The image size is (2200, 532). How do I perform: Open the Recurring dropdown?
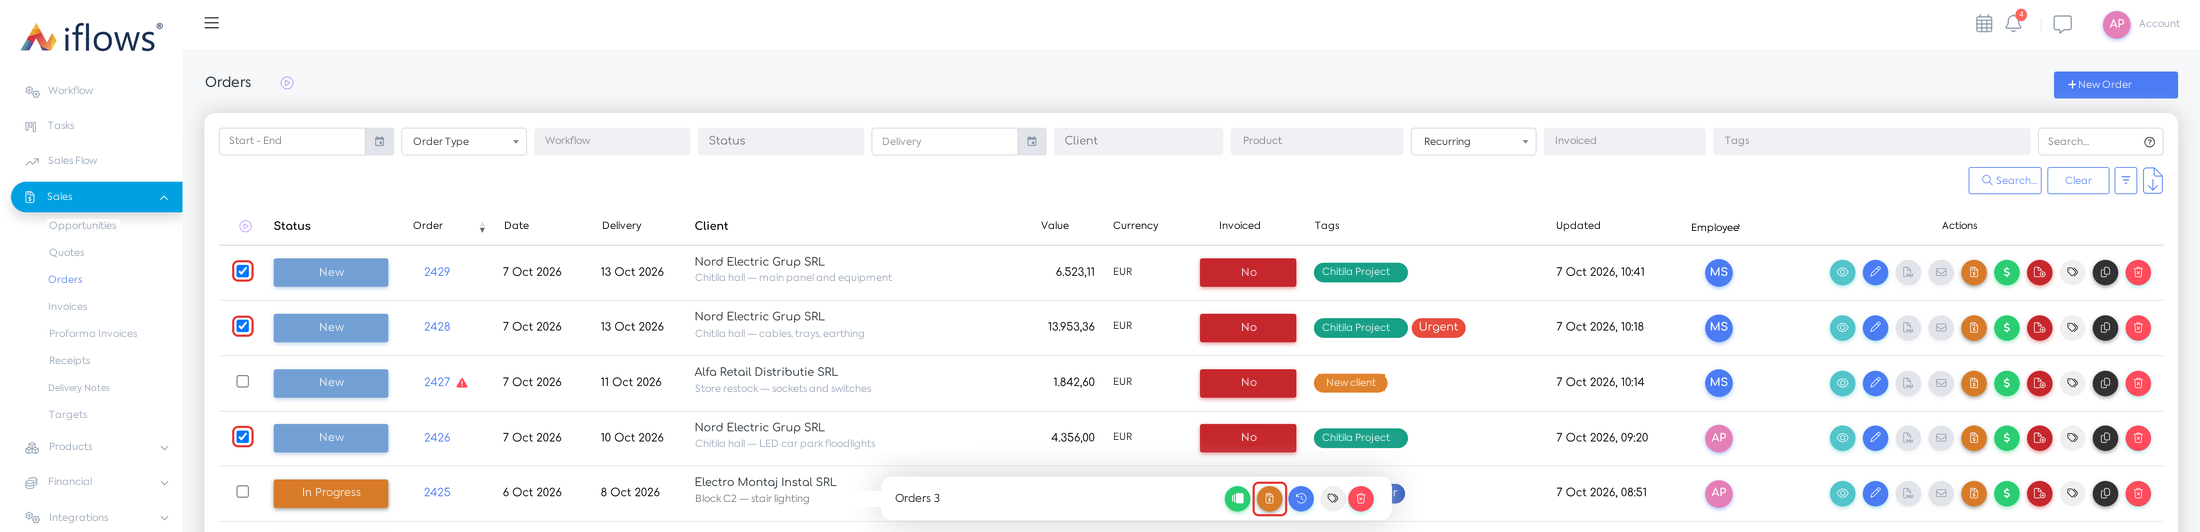(1473, 142)
